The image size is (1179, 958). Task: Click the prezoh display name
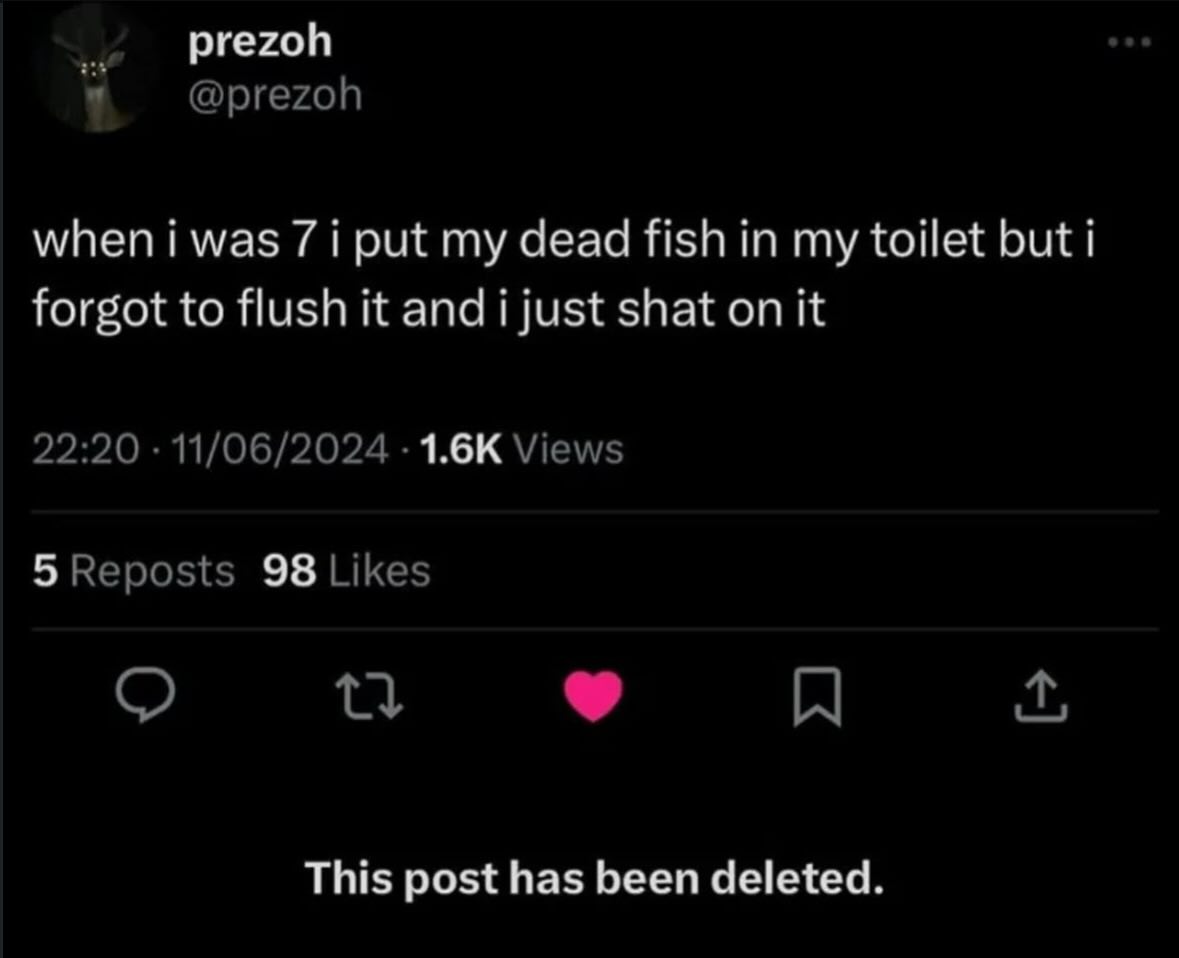pos(259,42)
